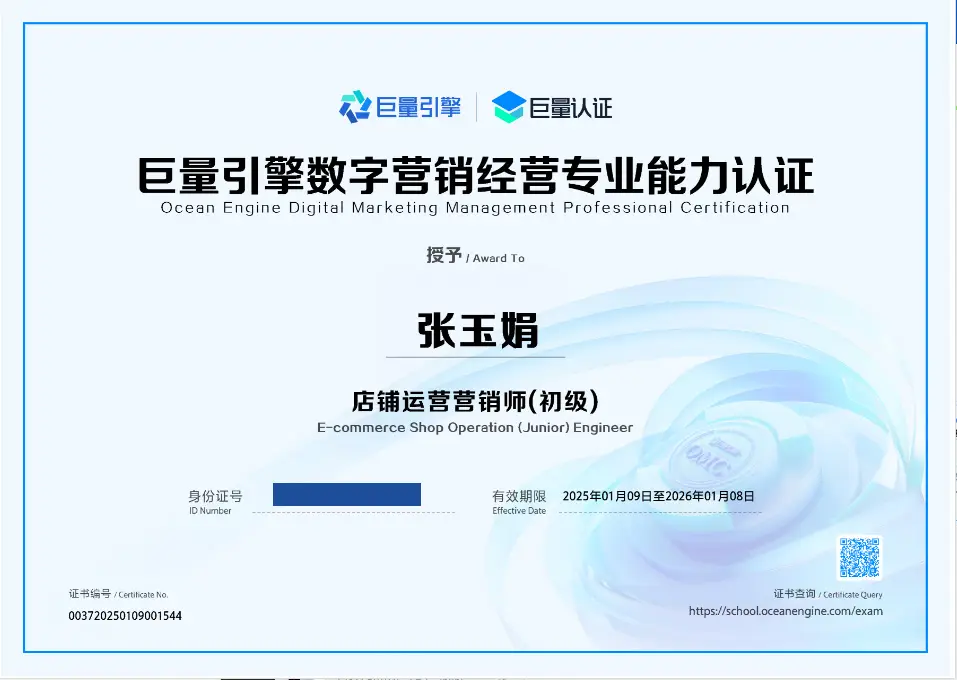This screenshot has width=957, height=680.
Task: Click the QR code for certificate query
Action: pos(859,558)
